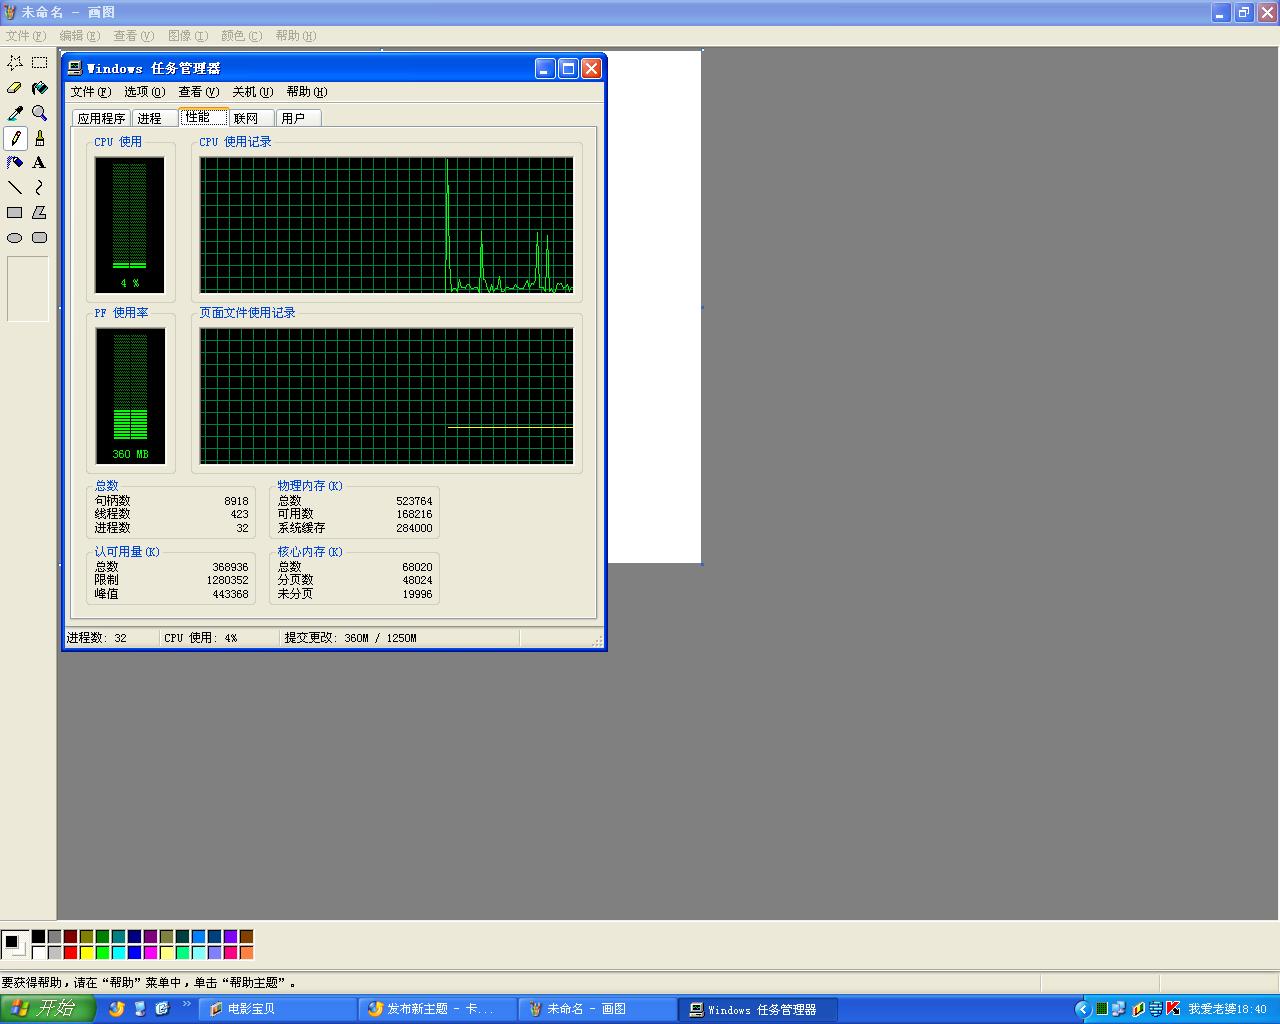Select the Ellipse shape tool
Image resolution: width=1280 pixels, height=1024 pixels.
pyautogui.click(x=15, y=238)
